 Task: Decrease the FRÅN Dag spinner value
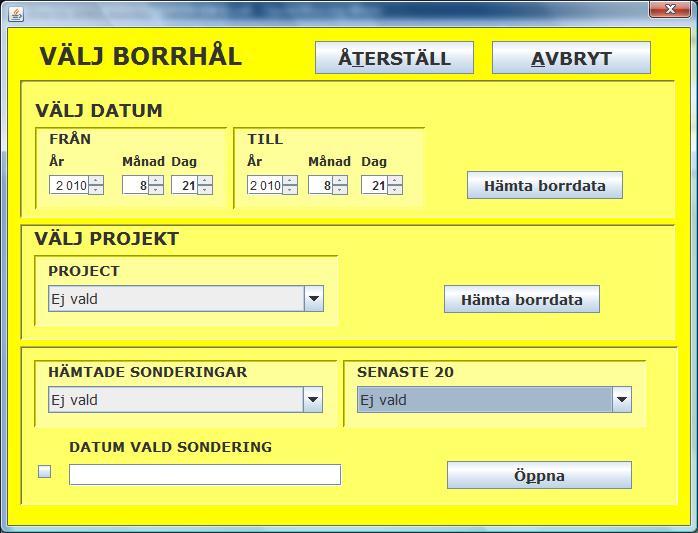(205, 190)
